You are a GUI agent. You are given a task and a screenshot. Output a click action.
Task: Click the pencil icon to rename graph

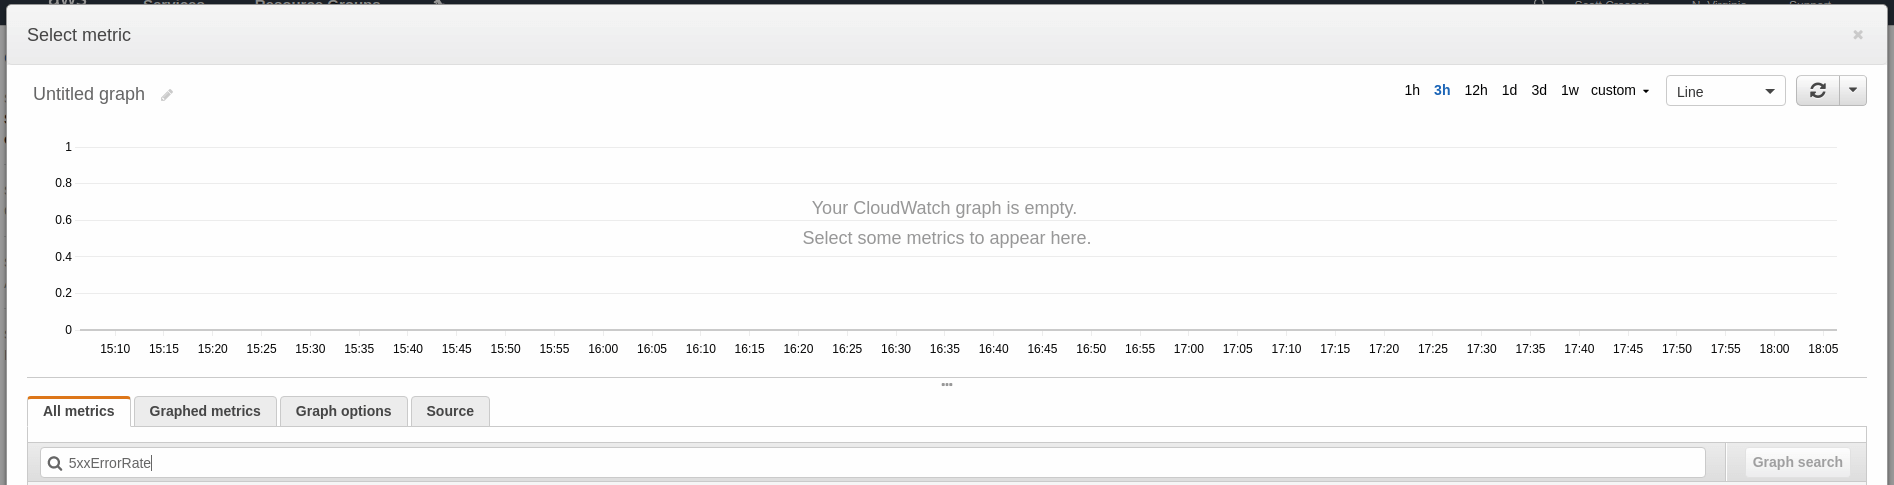pos(167,95)
